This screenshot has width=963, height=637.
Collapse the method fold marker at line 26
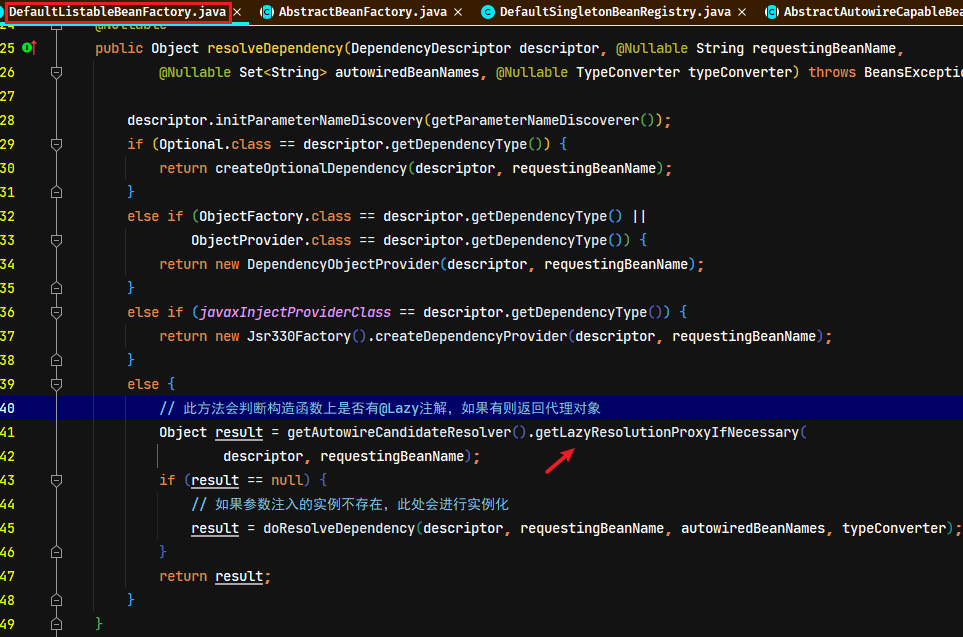(x=57, y=72)
